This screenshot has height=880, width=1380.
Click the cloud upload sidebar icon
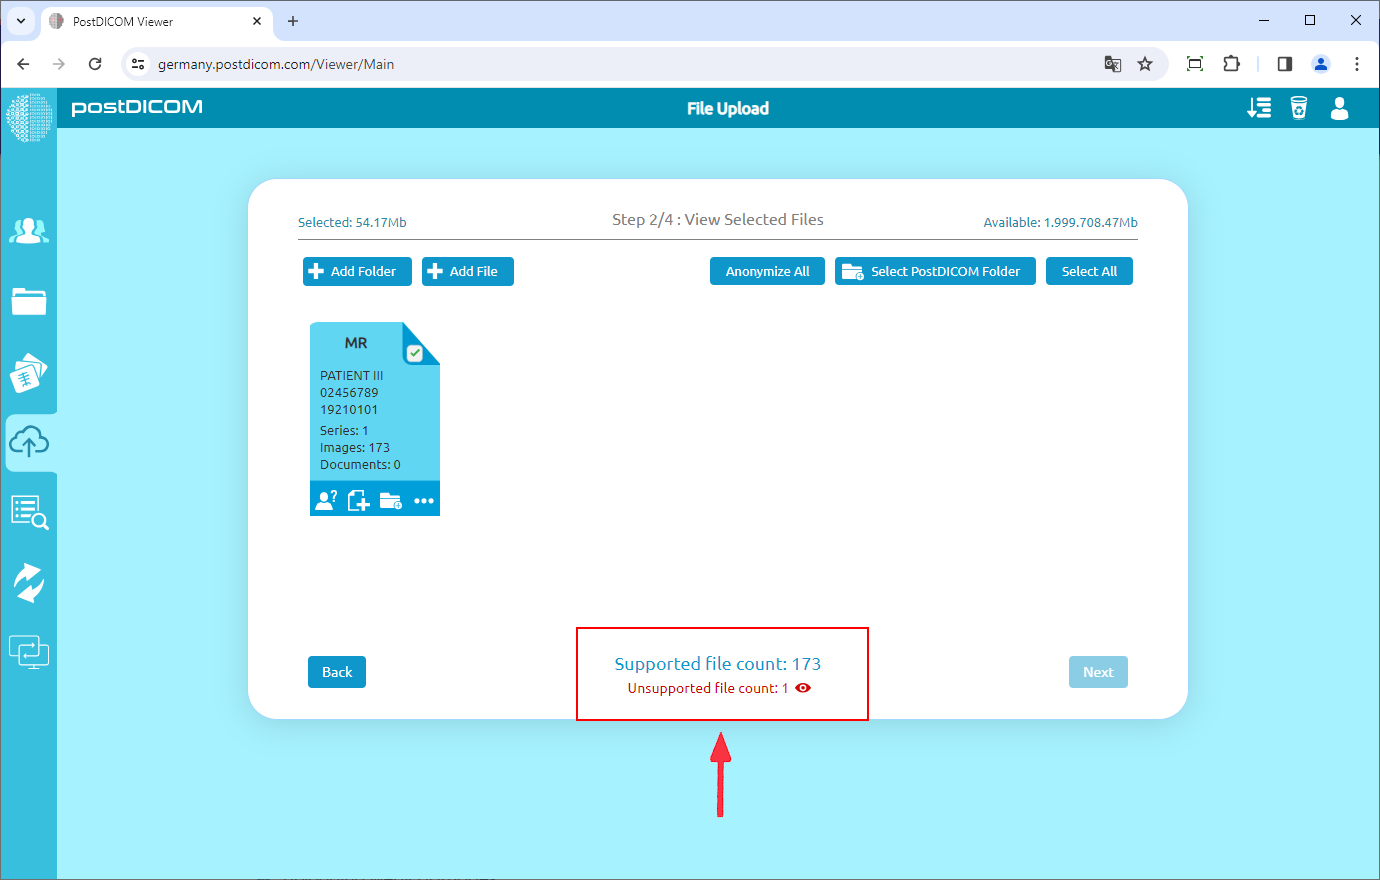[x=29, y=442]
